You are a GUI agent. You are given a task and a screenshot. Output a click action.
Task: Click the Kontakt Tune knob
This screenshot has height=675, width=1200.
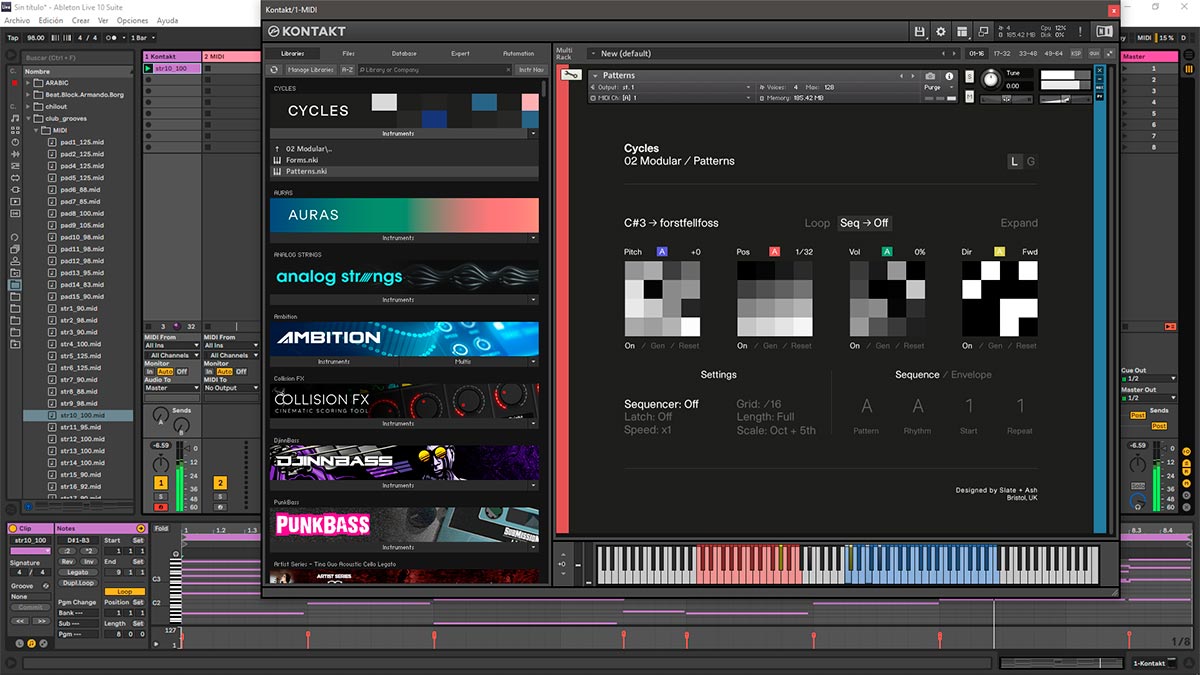[990, 80]
